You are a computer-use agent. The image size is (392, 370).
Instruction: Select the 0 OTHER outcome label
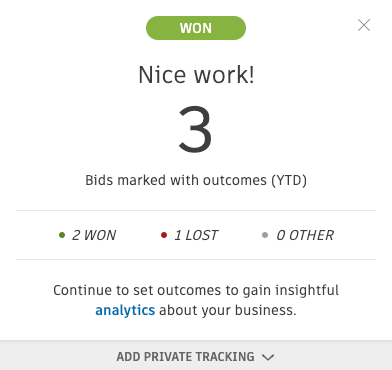pyautogui.click(x=305, y=235)
